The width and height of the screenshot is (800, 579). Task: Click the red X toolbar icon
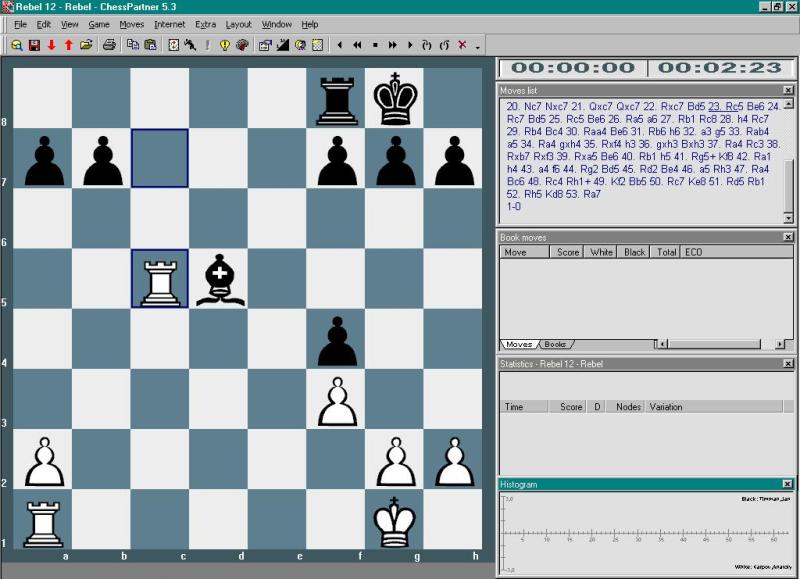(x=462, y=45)
